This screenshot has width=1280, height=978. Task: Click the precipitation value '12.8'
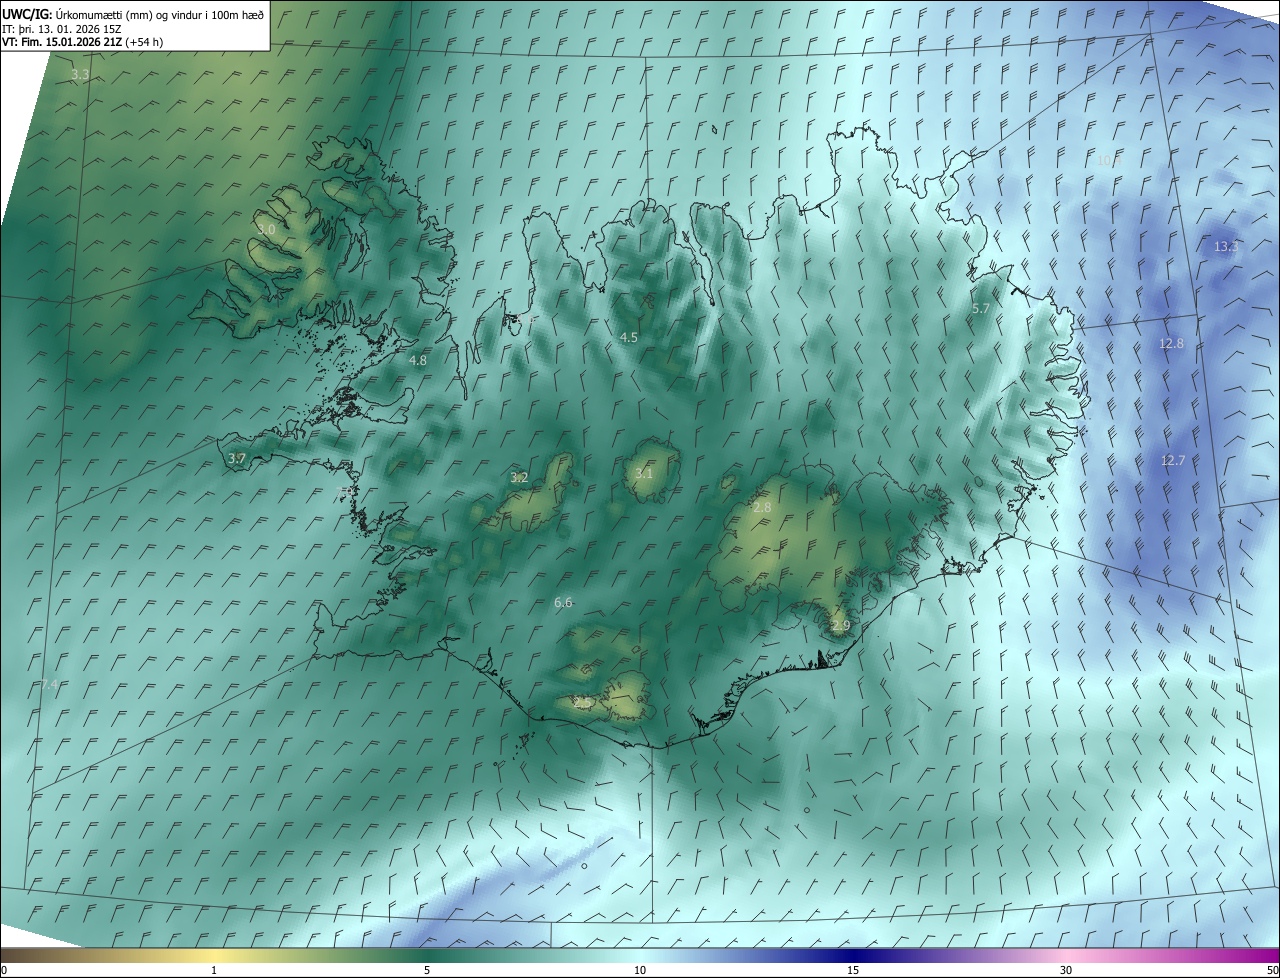point(1171,343)
